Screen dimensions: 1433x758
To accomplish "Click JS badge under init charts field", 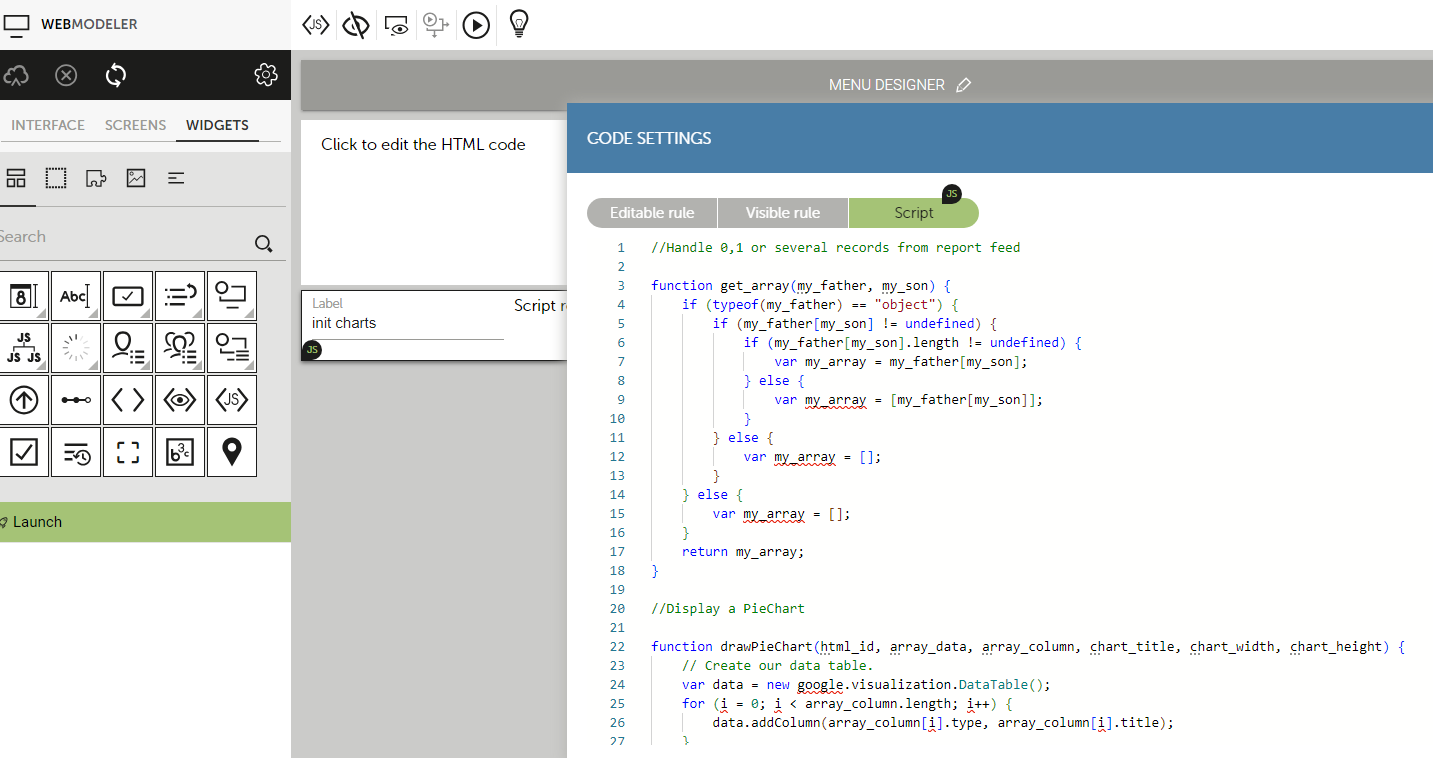I will [313, 349].
